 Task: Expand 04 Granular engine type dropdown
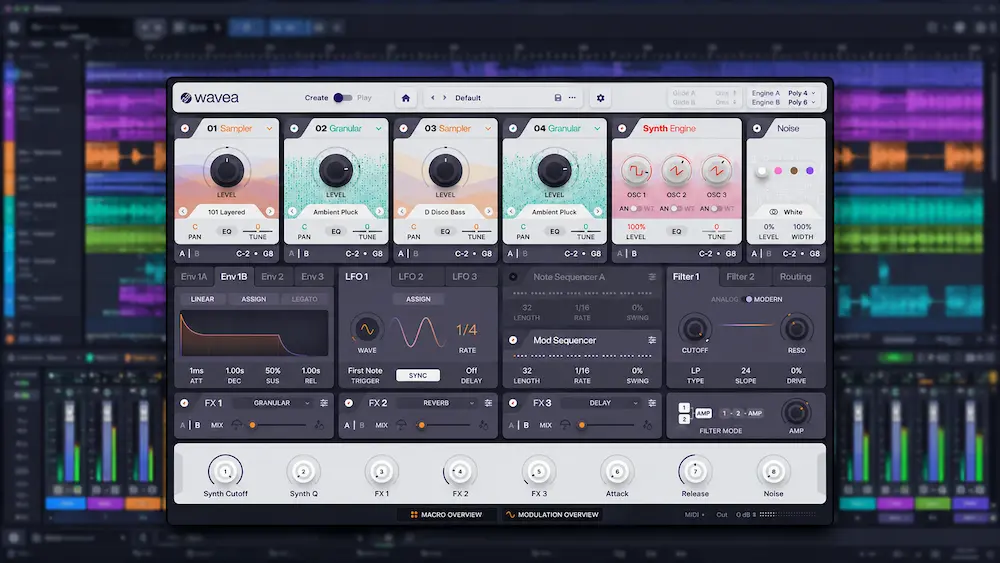click(597, 129)
